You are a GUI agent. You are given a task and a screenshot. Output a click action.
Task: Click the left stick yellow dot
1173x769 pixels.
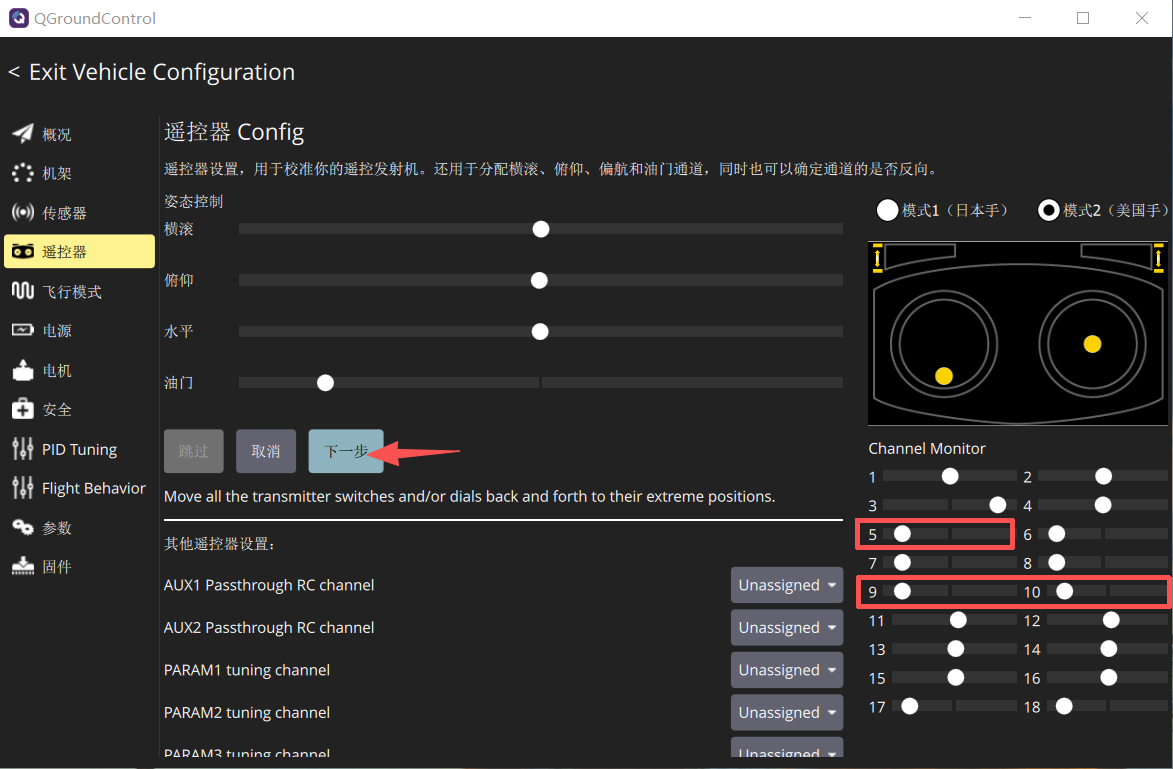click(944, 376)
